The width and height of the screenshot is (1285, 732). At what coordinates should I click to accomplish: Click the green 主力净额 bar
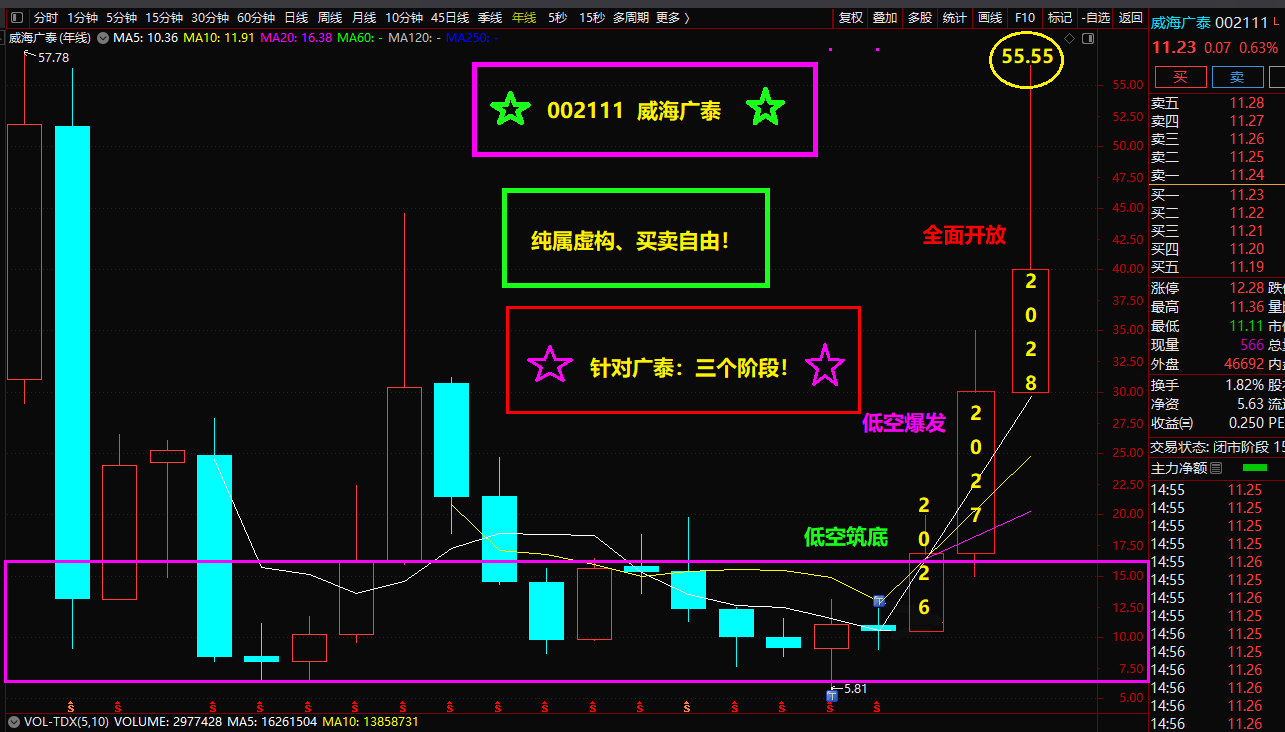(x=1254, y=467)
